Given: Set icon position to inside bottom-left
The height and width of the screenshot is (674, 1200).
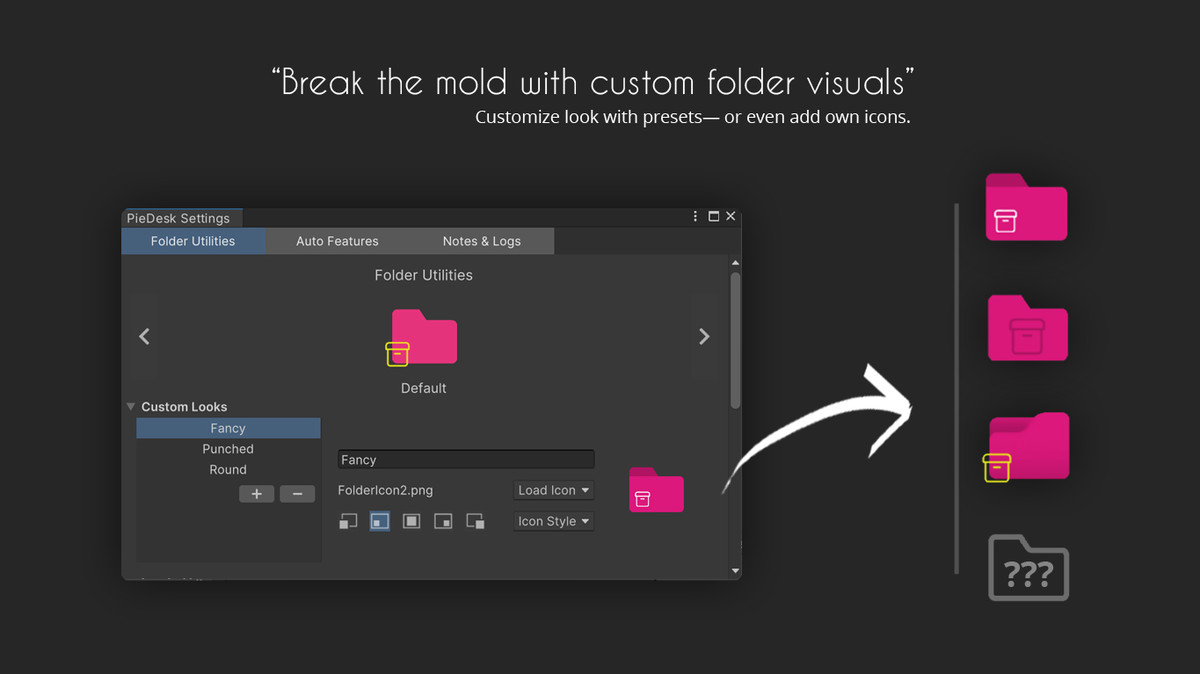Looking at the screenshot, I should (380, 521).
